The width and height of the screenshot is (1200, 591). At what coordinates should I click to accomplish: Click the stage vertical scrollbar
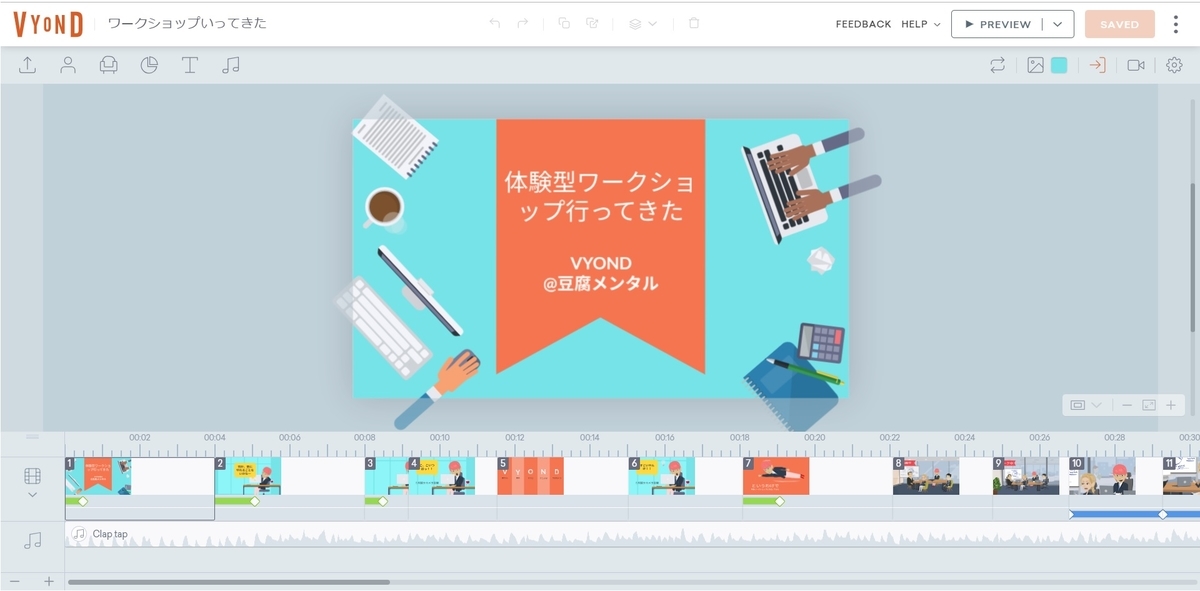coord(1195,258)
